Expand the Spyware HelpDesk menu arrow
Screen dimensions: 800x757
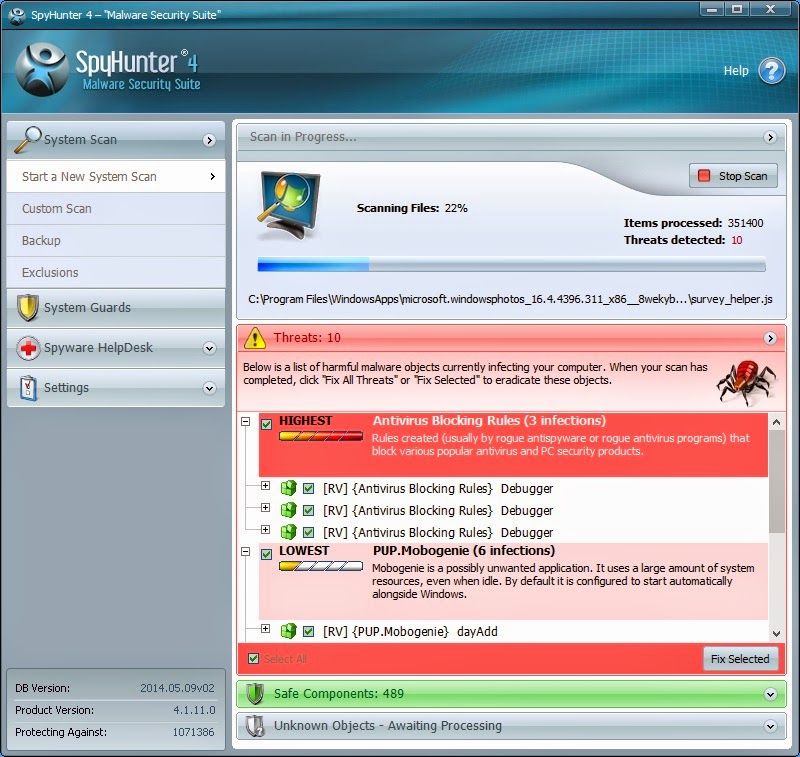click(x=209, y=348)
